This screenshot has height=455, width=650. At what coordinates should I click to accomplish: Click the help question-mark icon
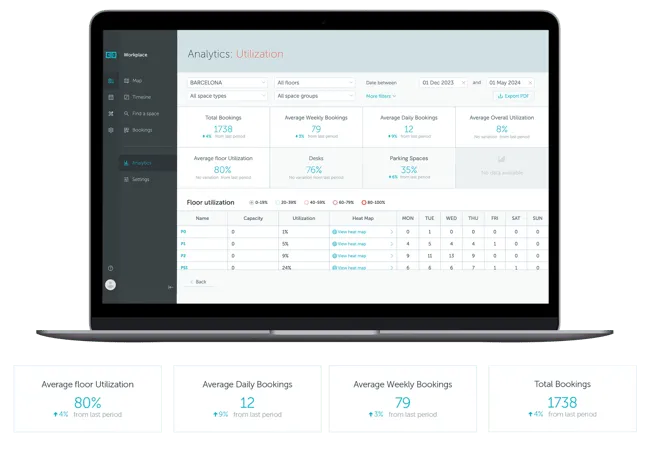coord(110,268)
